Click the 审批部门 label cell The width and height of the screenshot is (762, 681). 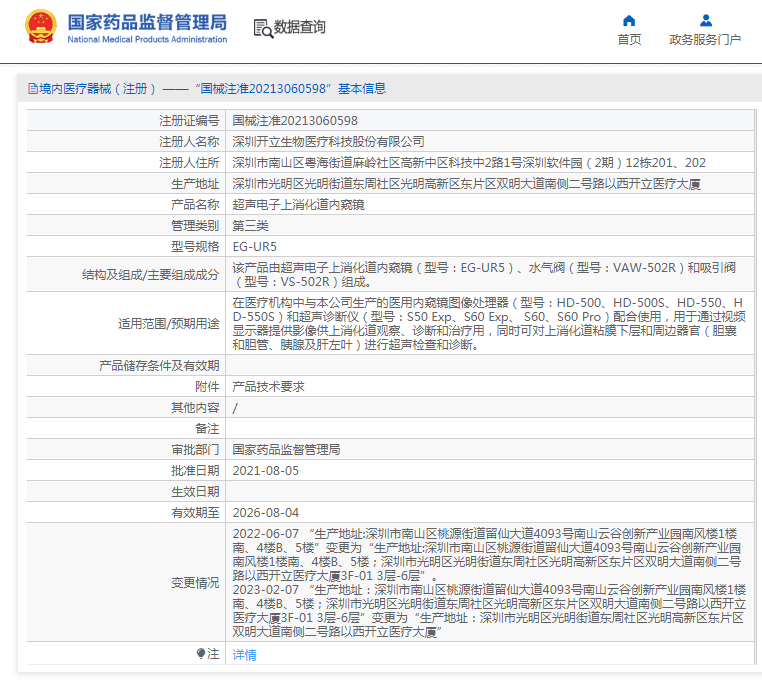[x=195, y=450]
